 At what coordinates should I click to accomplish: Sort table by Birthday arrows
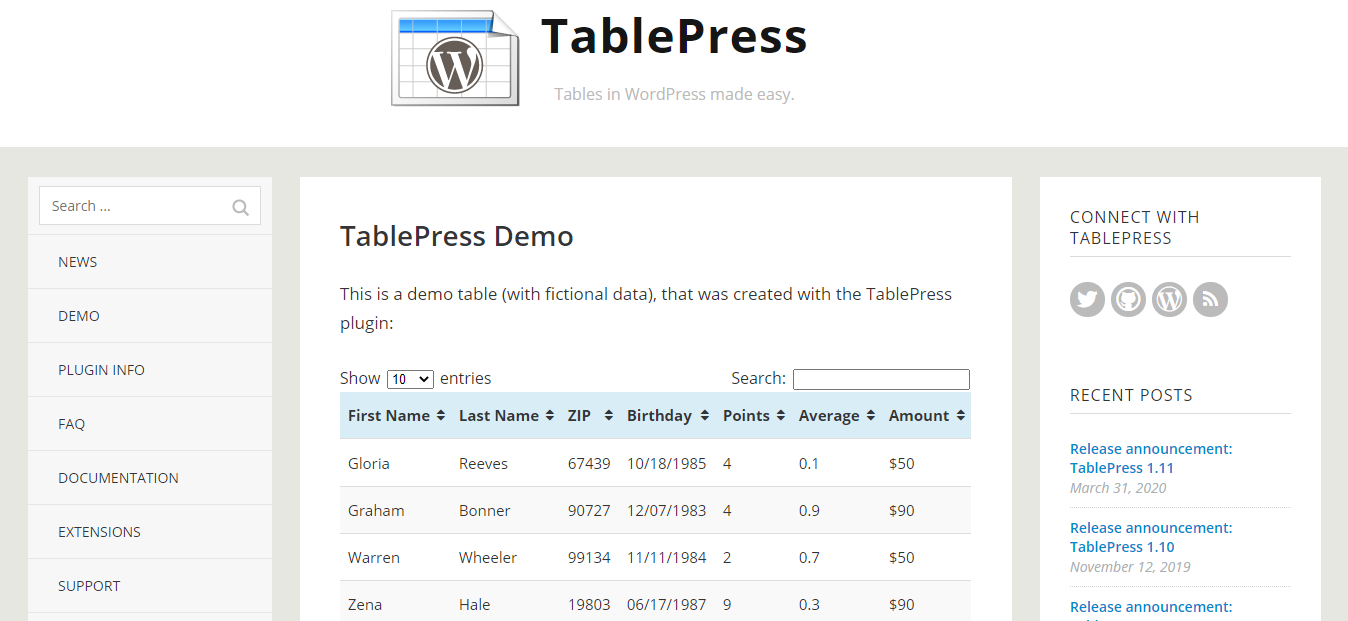[705, 416]
